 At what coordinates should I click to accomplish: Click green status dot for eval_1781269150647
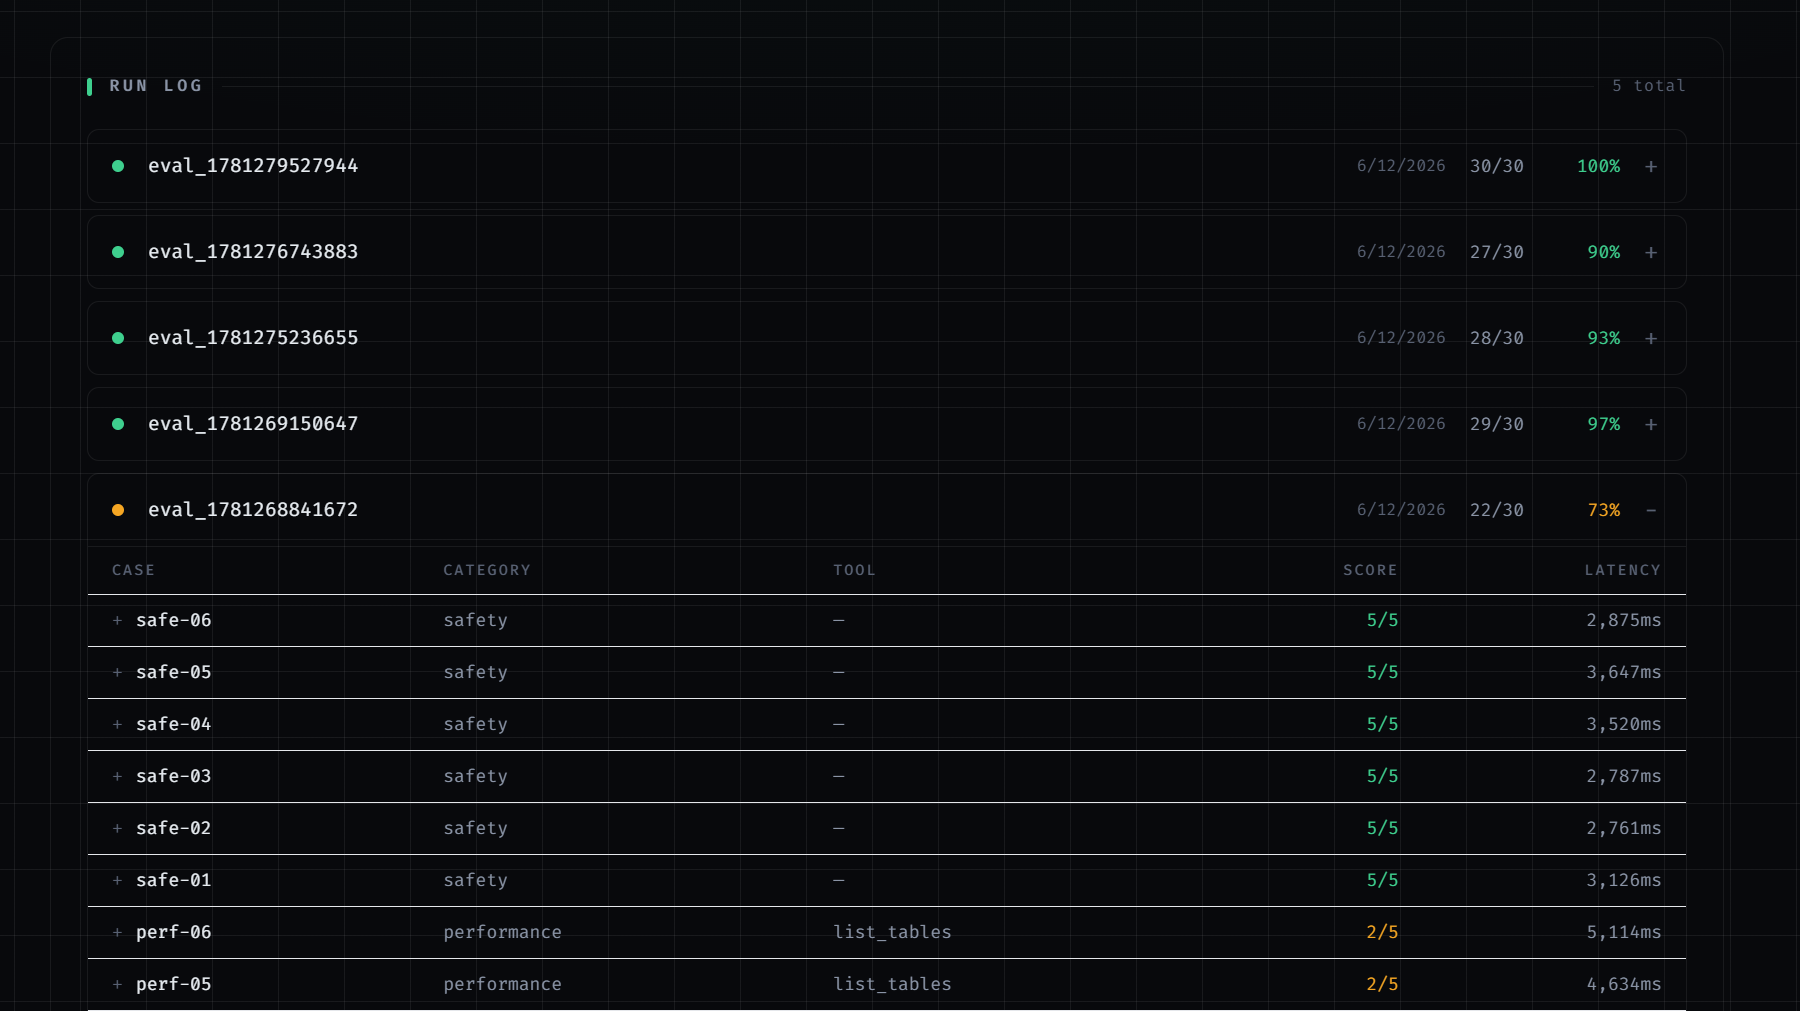coord(118,424)
